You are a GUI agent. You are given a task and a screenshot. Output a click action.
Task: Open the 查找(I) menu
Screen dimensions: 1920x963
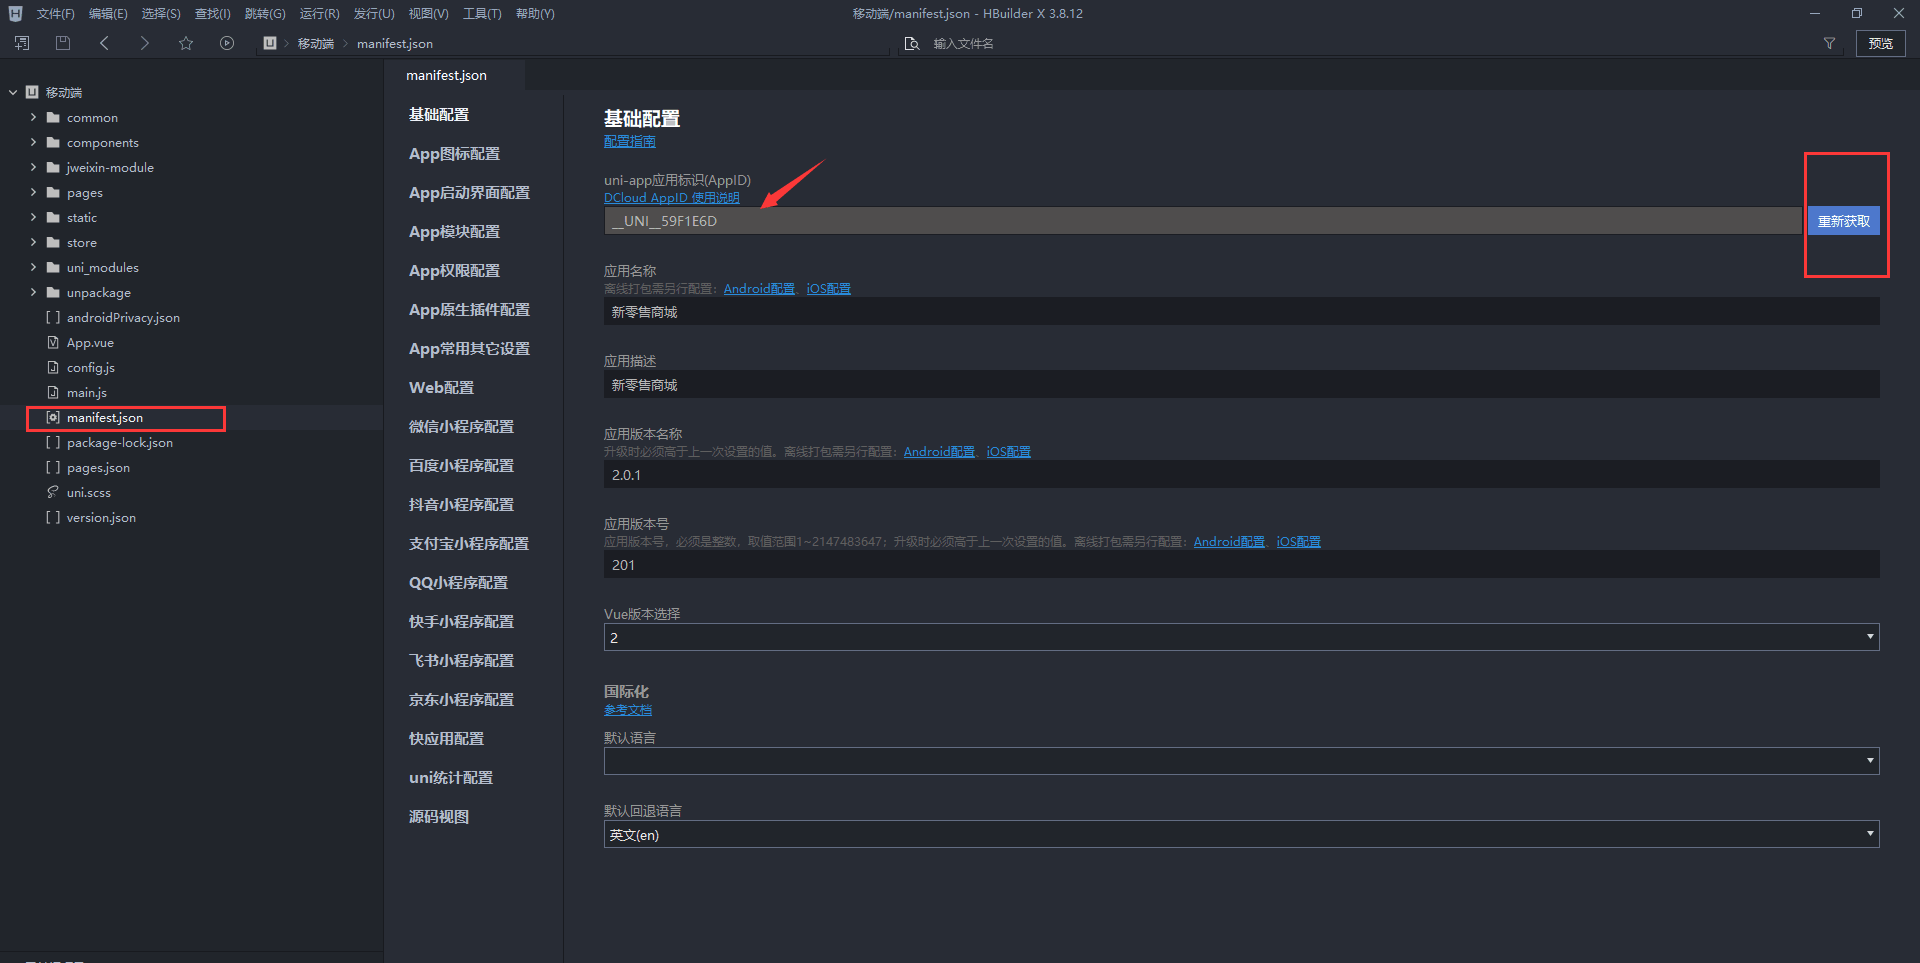pos(212,14)
